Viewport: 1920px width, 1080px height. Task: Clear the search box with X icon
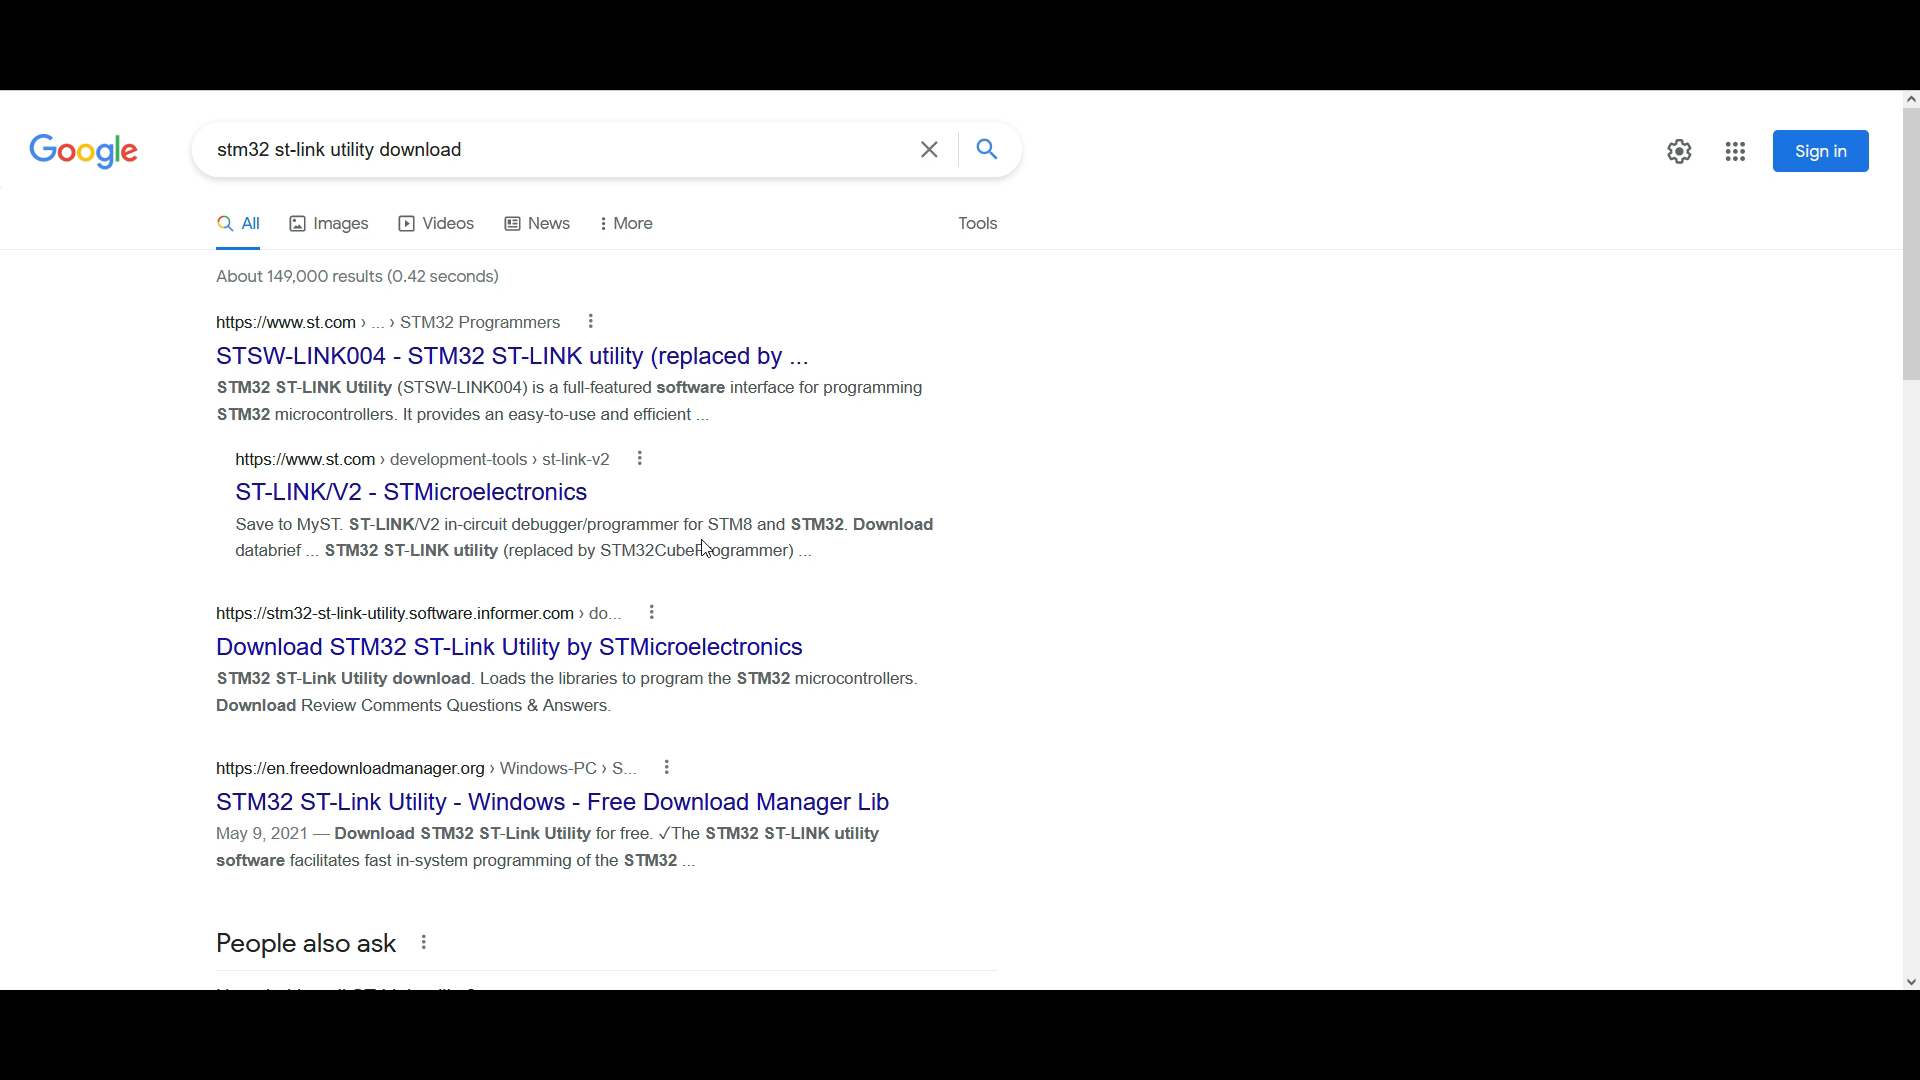point(929,150)
